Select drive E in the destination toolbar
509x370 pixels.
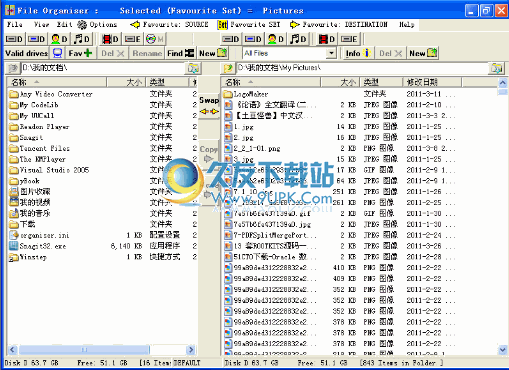349,39
